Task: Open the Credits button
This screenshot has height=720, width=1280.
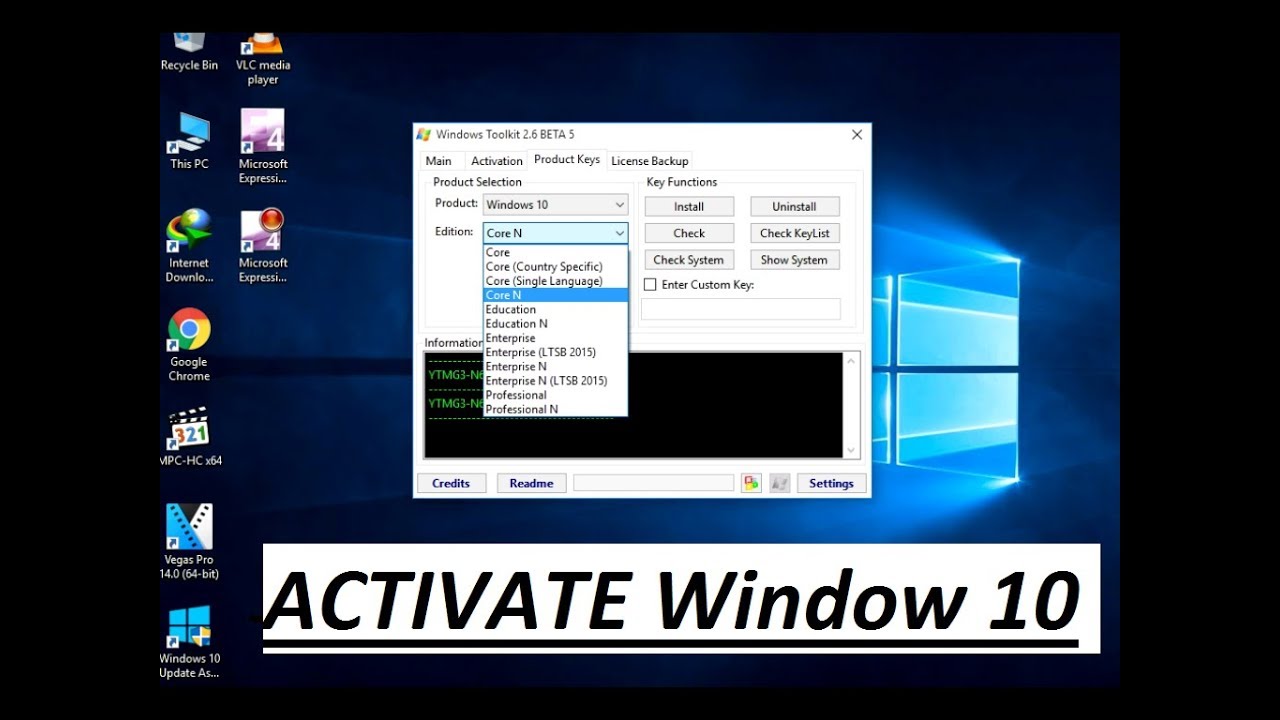Action: [x=451, y=483]
